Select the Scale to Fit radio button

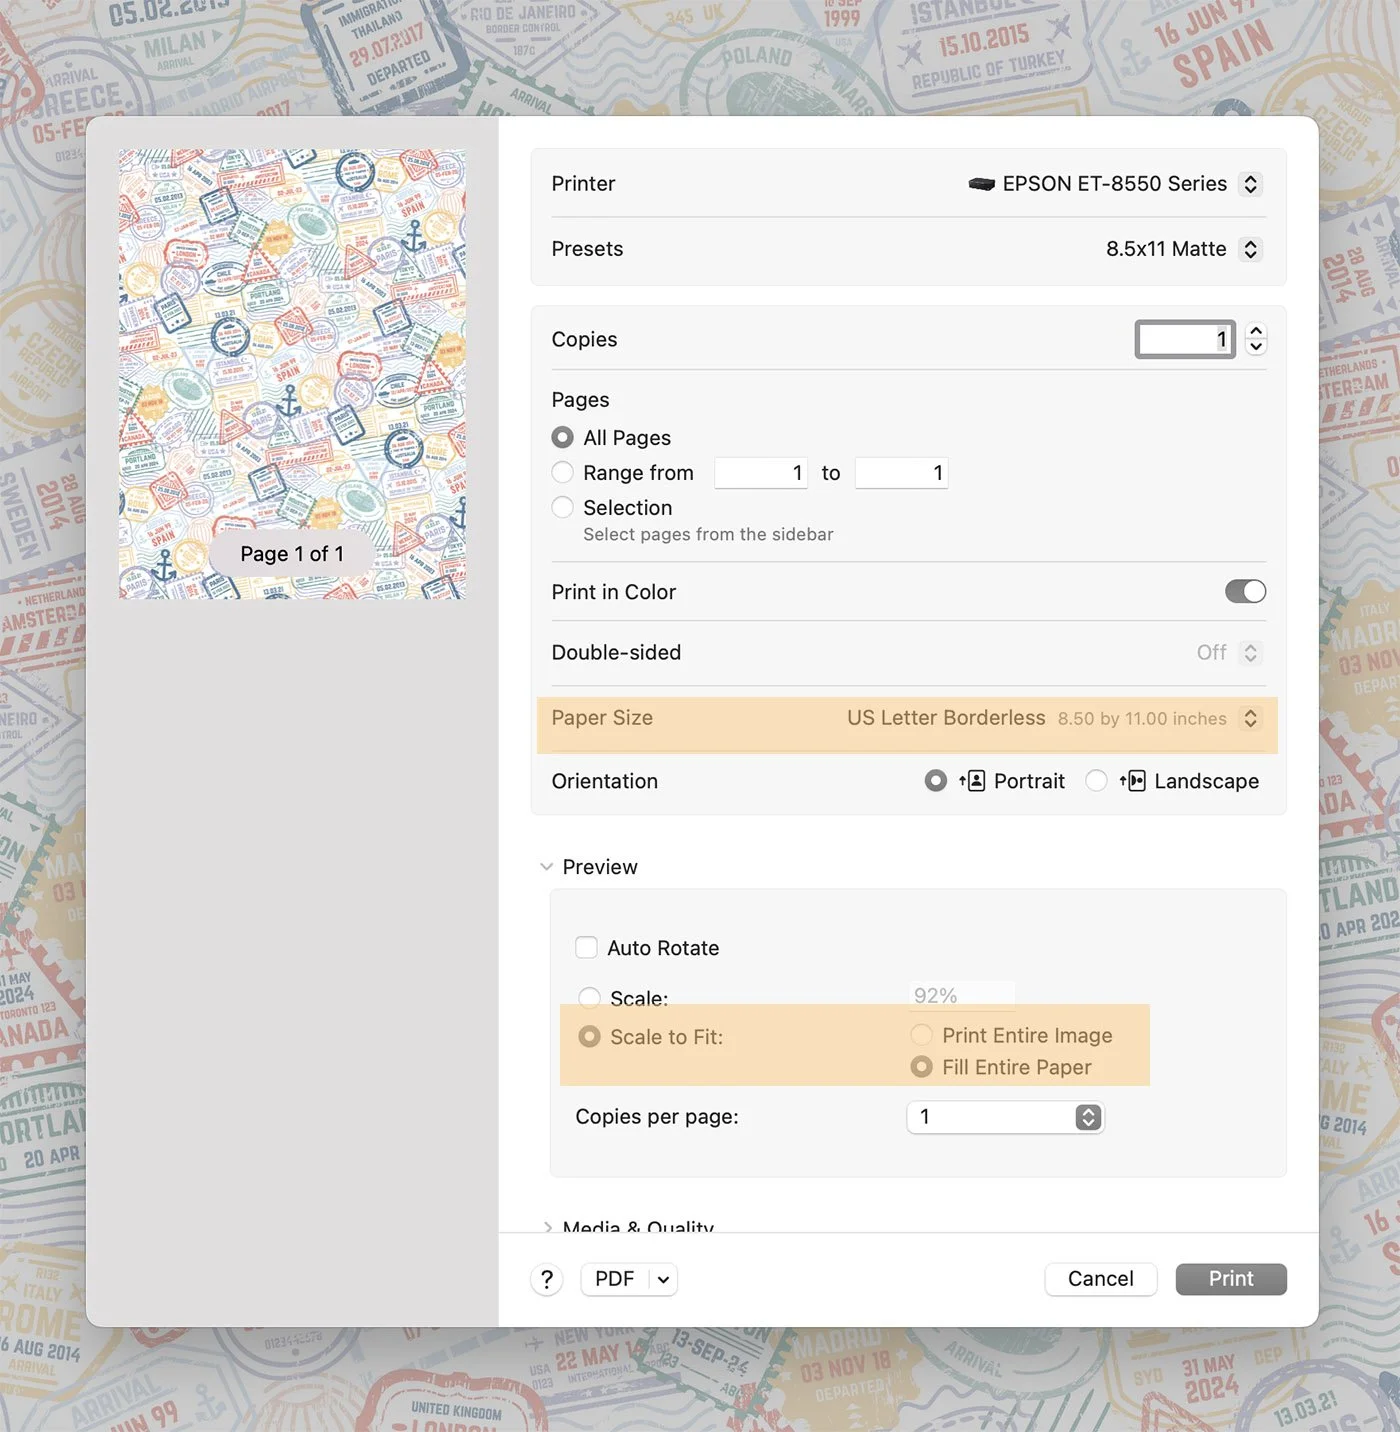(590, 1037)
